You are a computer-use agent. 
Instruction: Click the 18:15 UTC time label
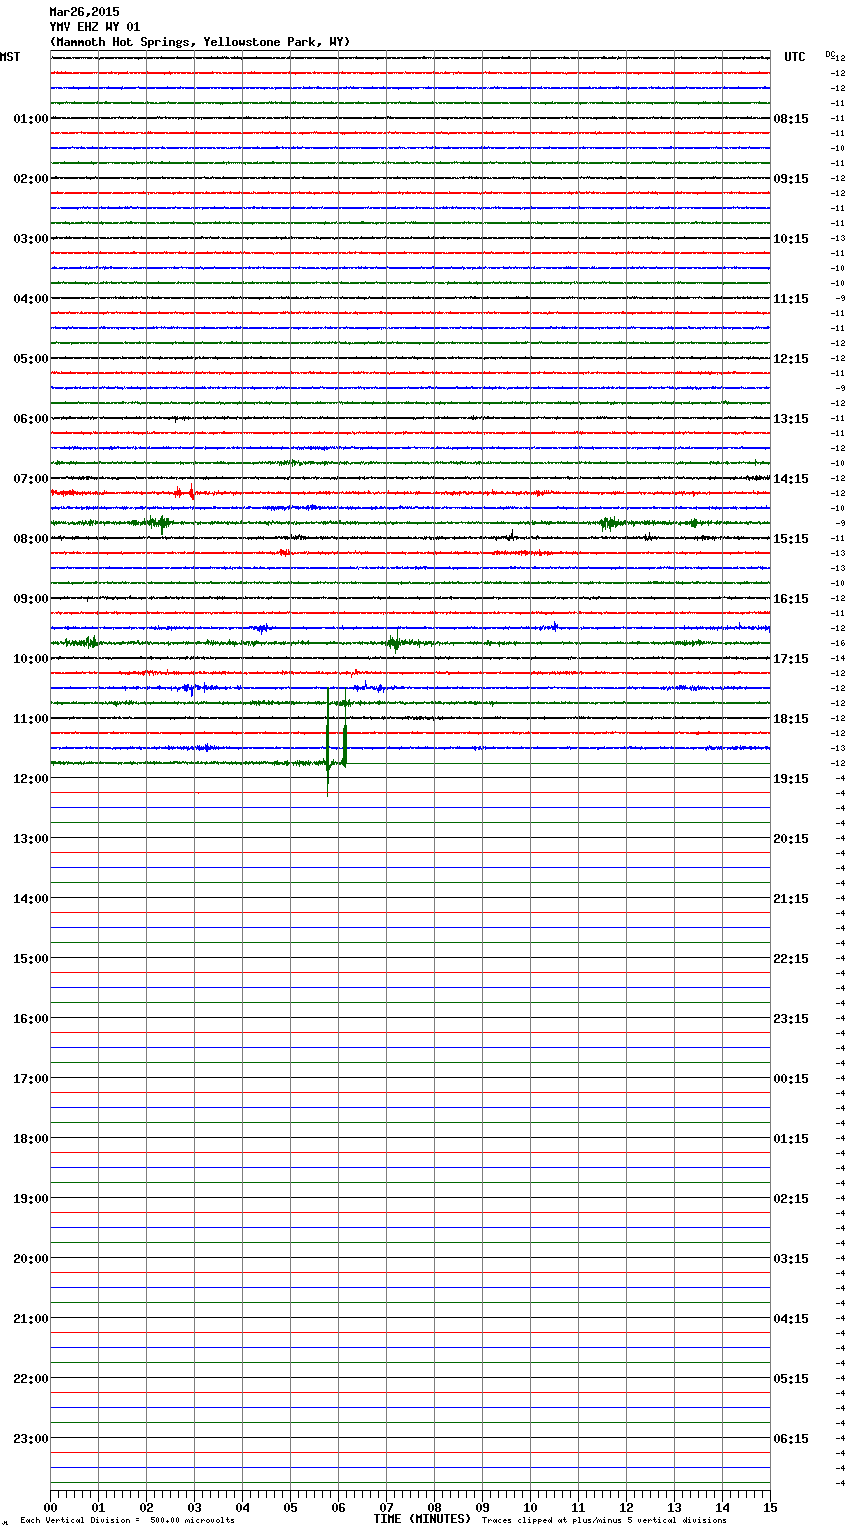click(x=791, y=719)
